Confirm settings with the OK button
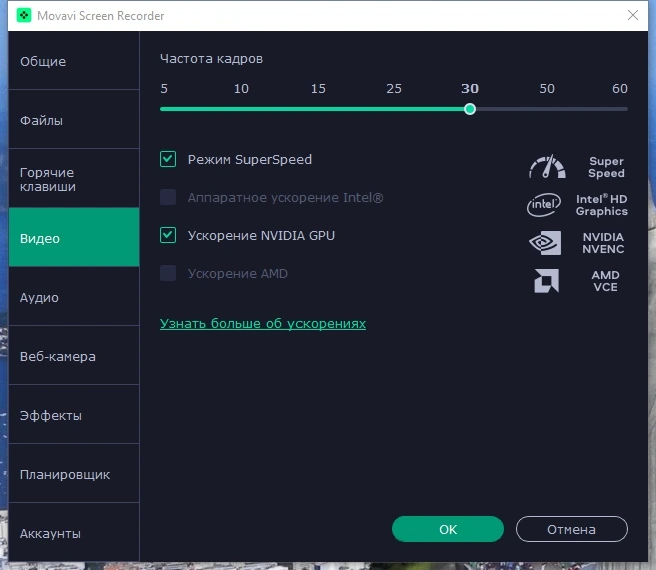Viewport: 656px width, 570px height. click(x=448, y=529)
